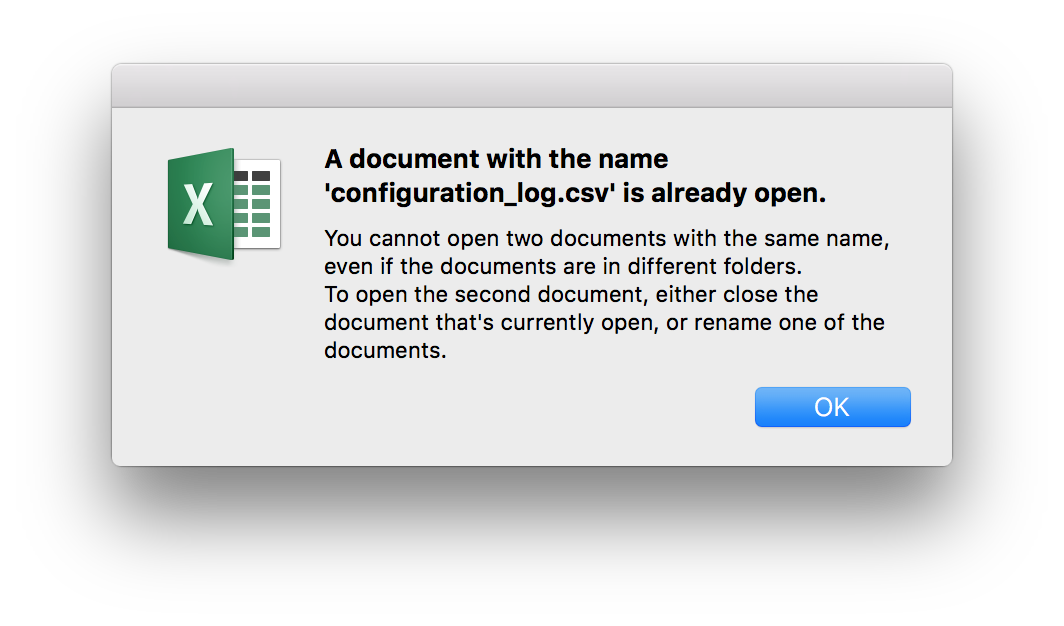
Task: Click the dark header rows on Excel icon sheet
Action: (253, 176)
